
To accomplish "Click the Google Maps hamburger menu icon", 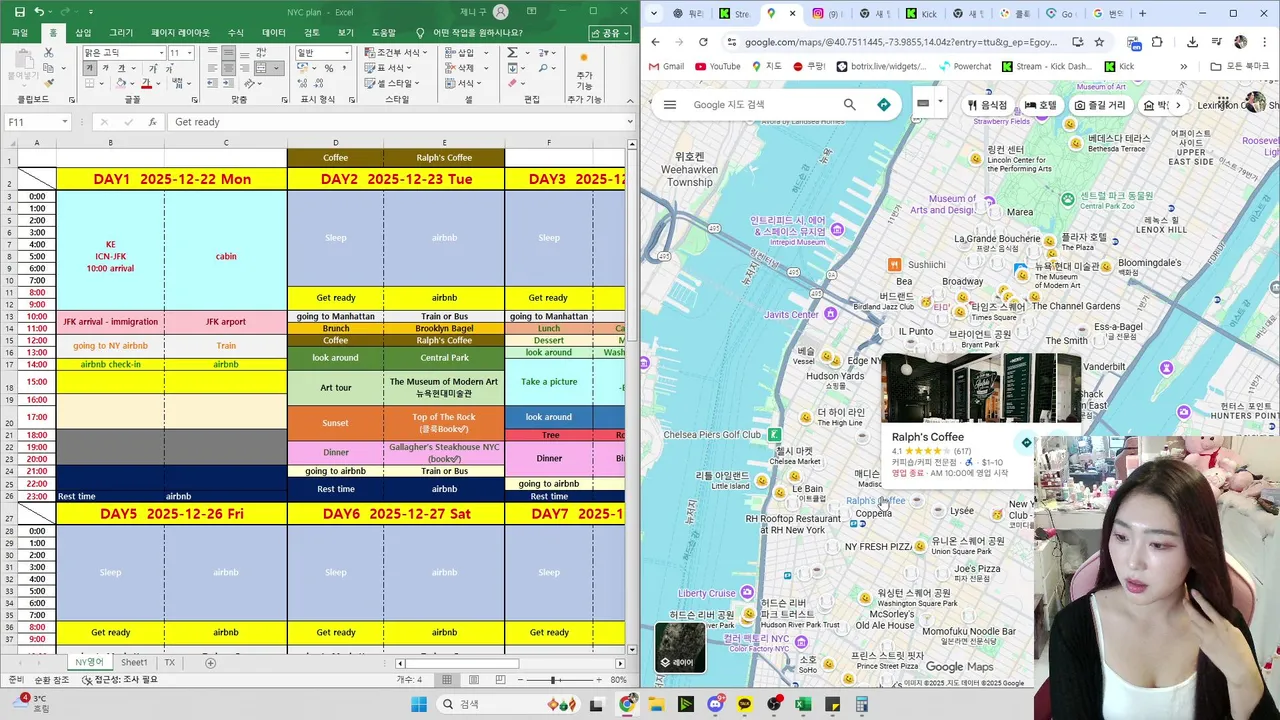I will (670, 105).
